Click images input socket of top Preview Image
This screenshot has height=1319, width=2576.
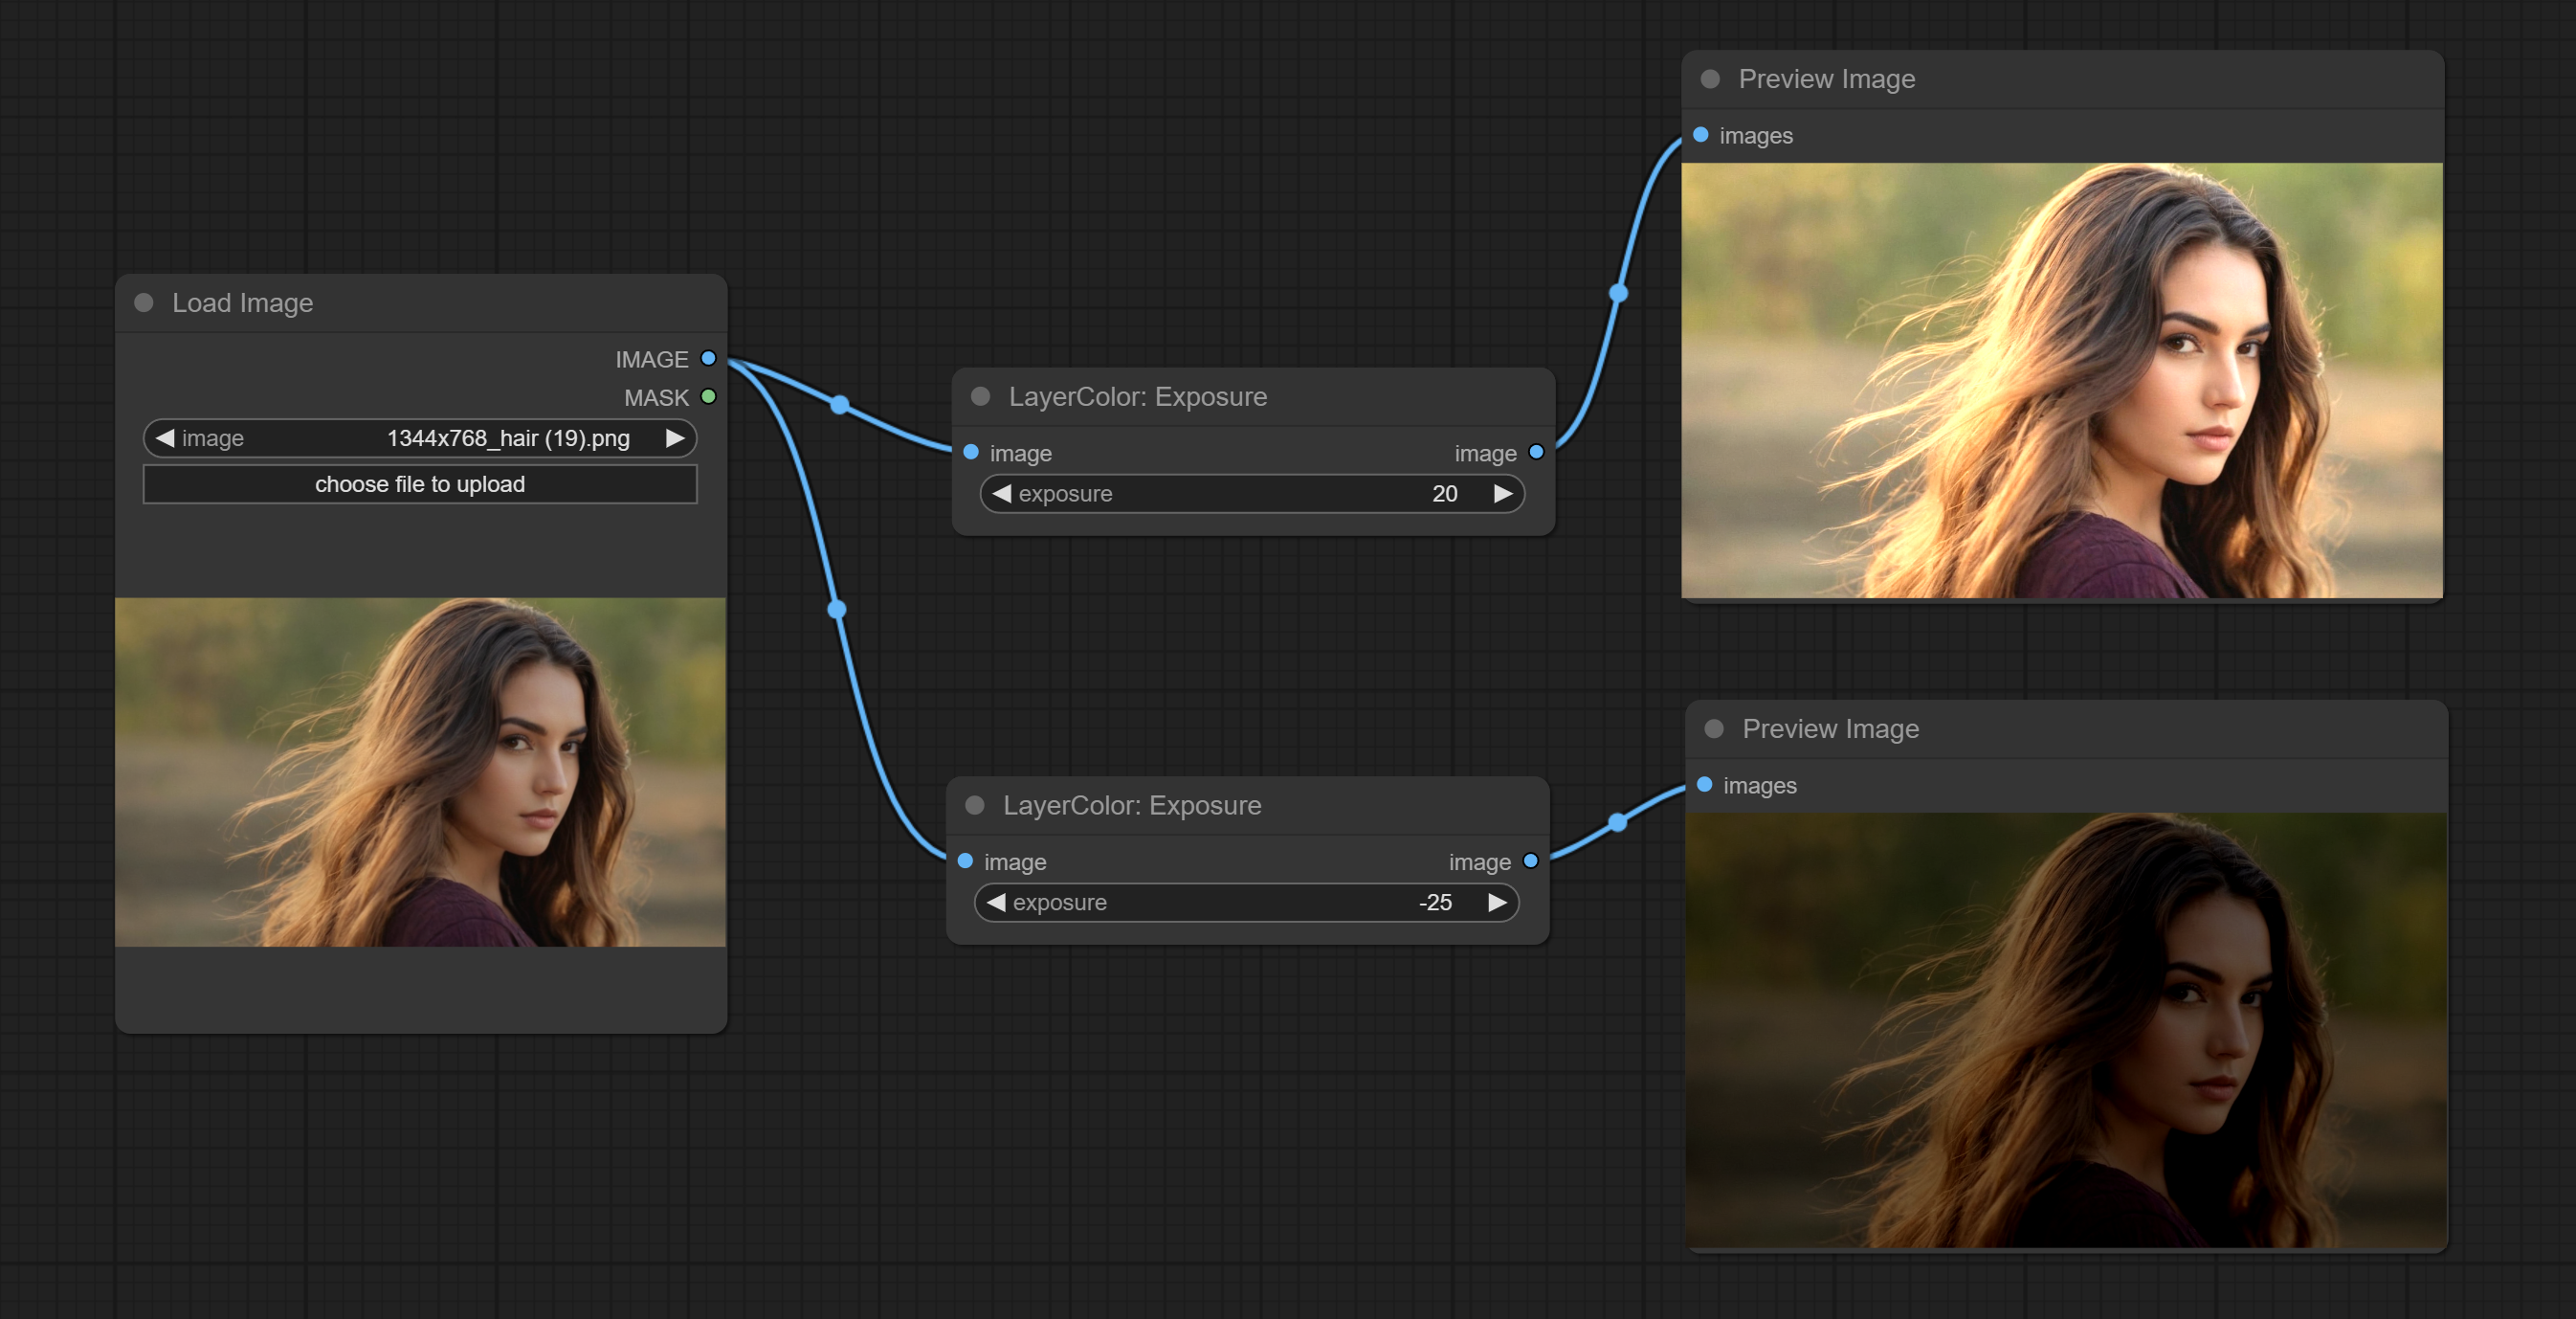point(1700,135)
